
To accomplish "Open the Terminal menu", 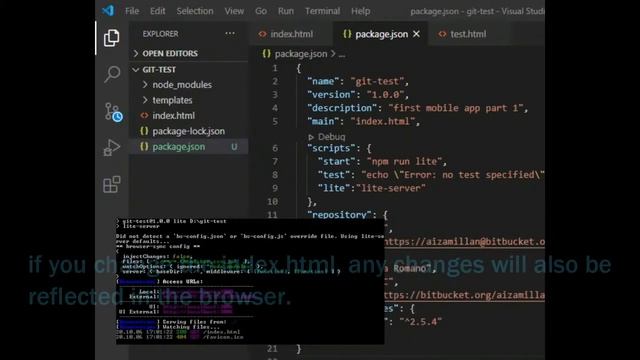I will tap(322, 11).
